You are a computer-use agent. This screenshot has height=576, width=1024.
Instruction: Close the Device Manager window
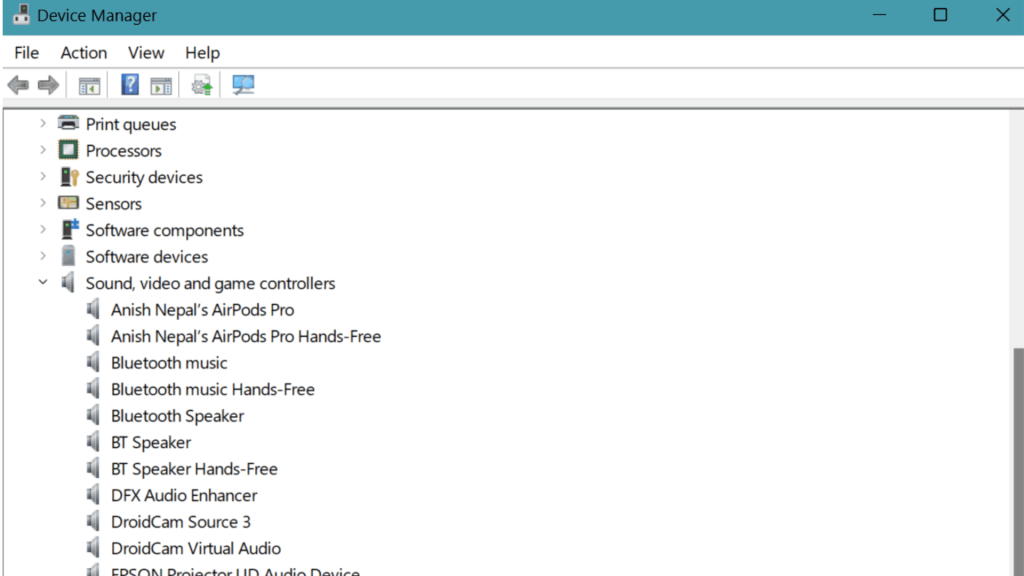tap(1002, 14)
